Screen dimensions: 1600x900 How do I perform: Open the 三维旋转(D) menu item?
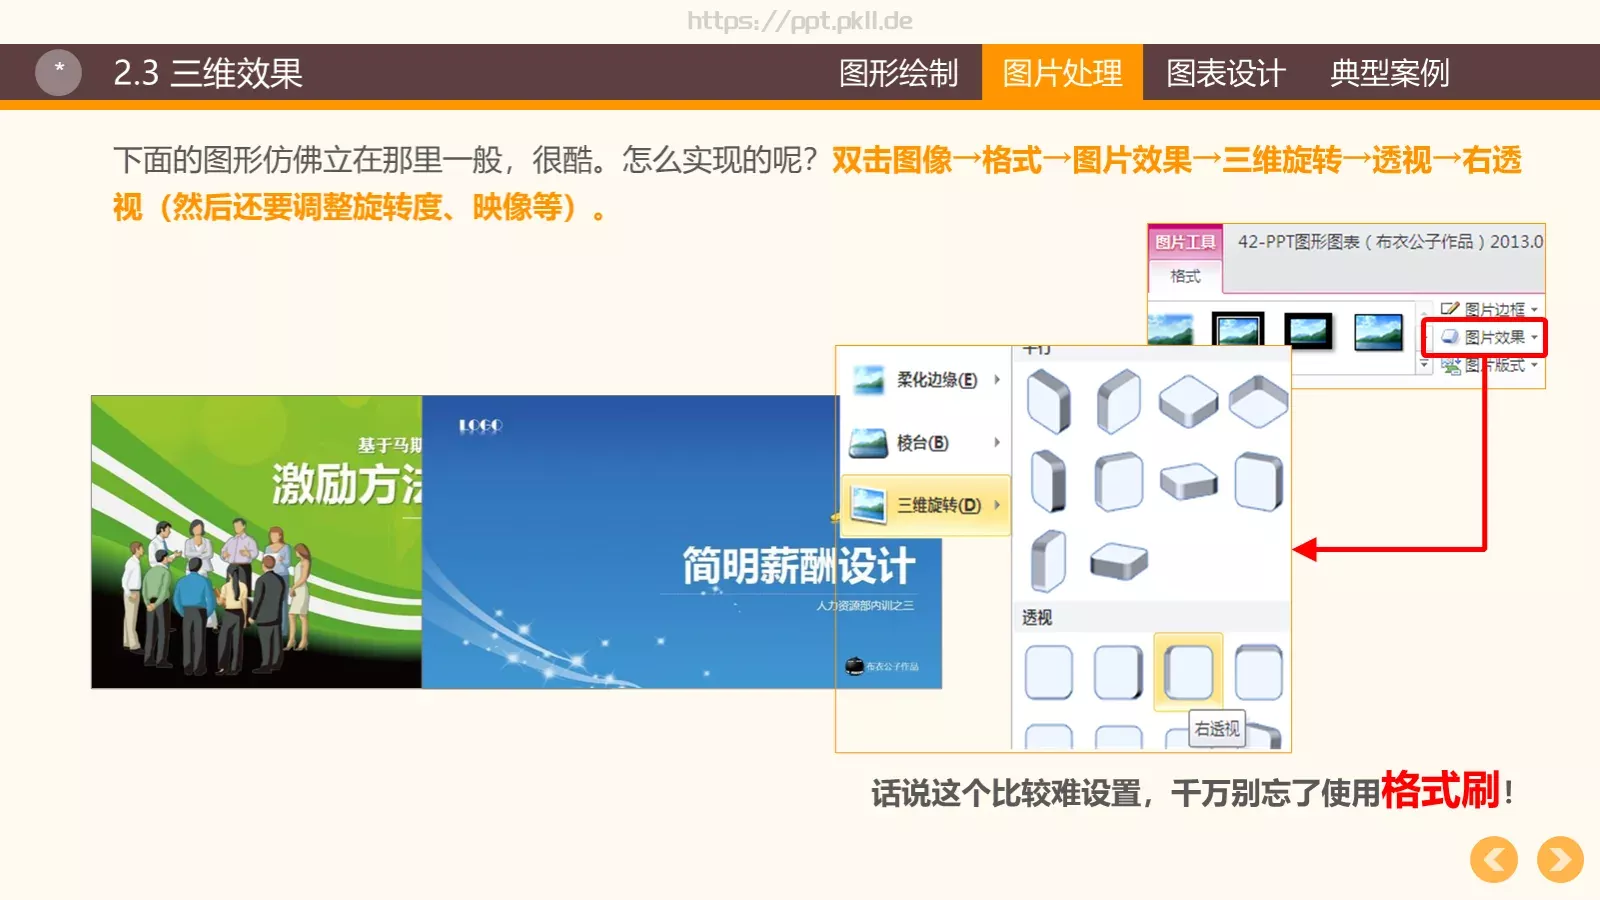(926, 505)
